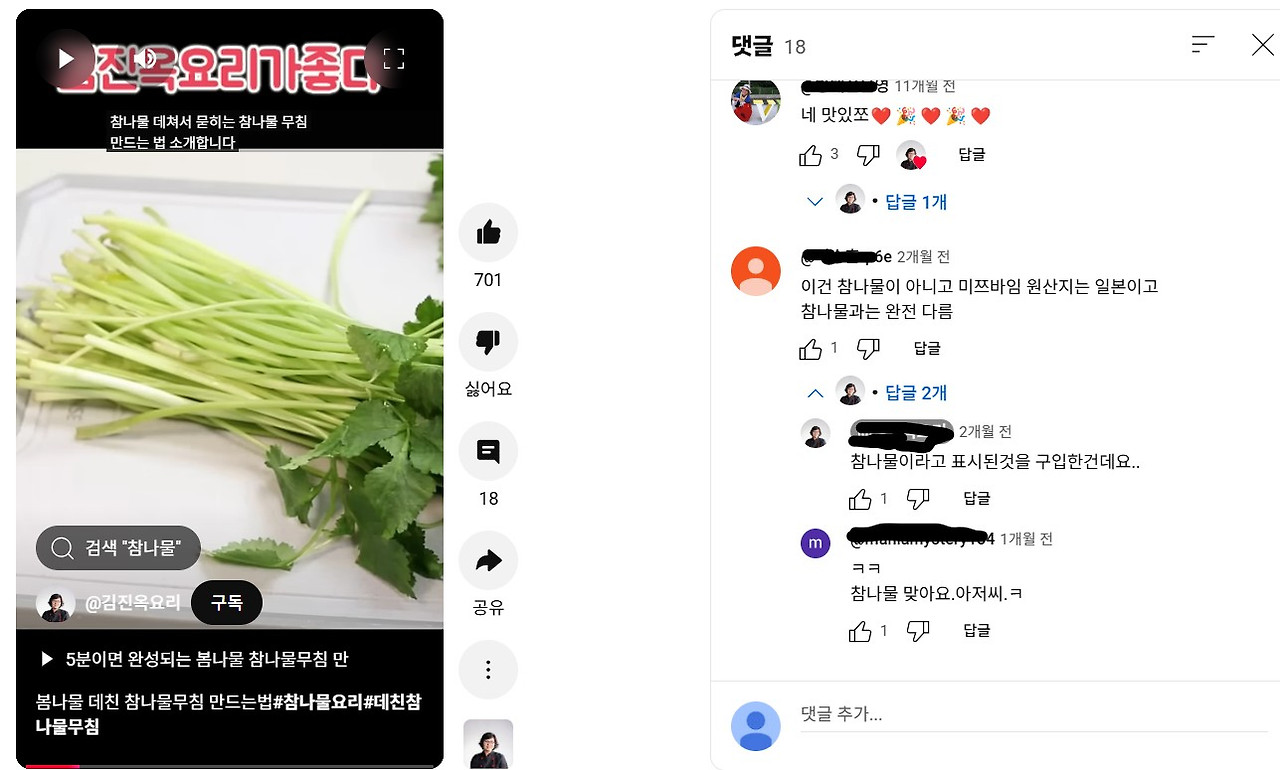This screenshot has height=770, width=1280.
Task: Click the dislike 싫어요 button
Action: pyautogui.click(x=488, y=343)
